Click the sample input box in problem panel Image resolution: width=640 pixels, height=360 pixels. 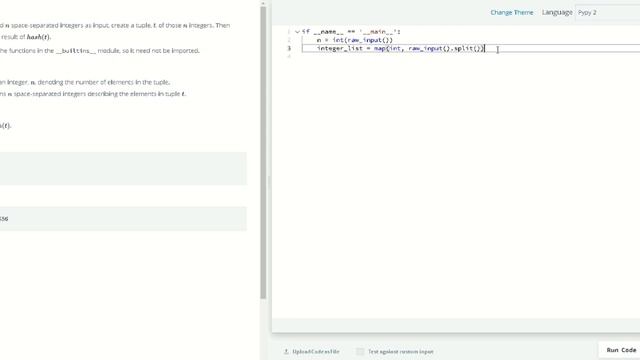(x=123, y=169)
